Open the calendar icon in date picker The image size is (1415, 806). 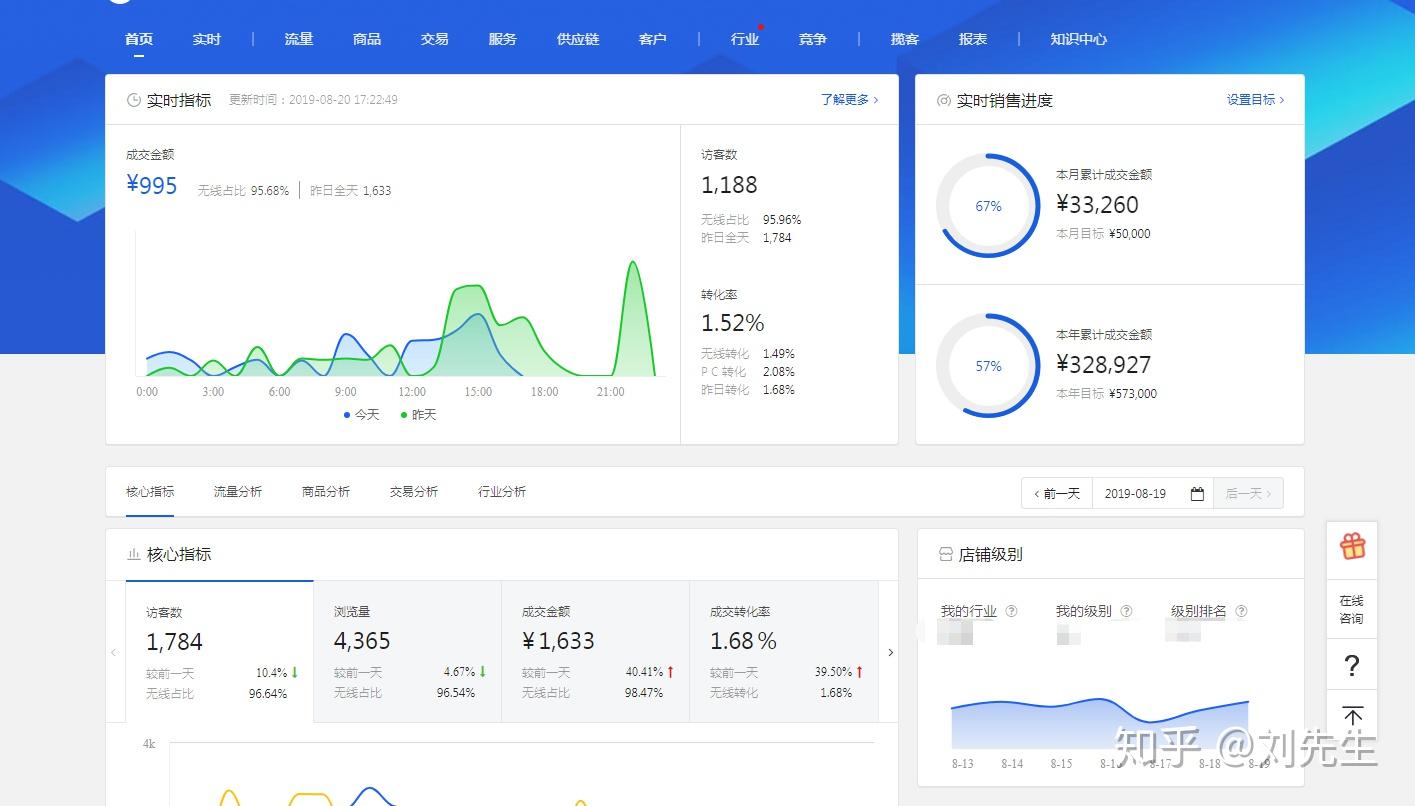1197,493
